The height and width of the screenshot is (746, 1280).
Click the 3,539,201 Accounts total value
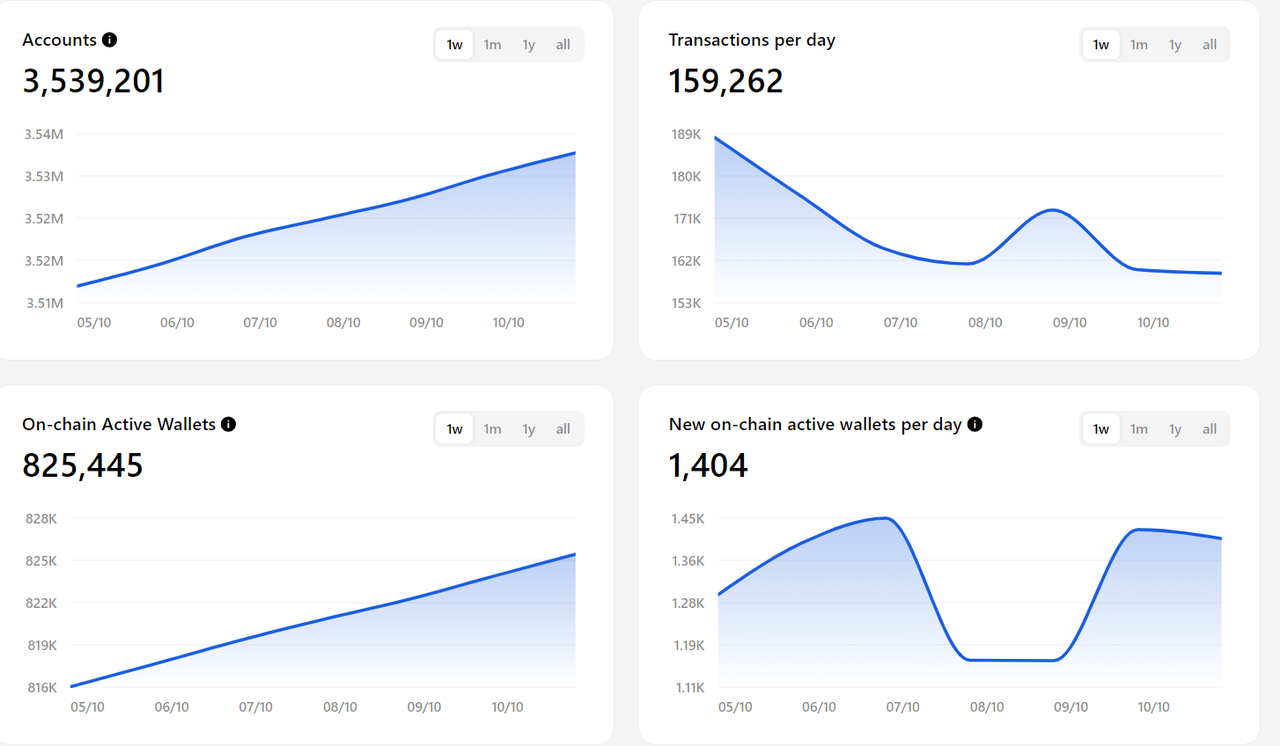tap(93, 81)
